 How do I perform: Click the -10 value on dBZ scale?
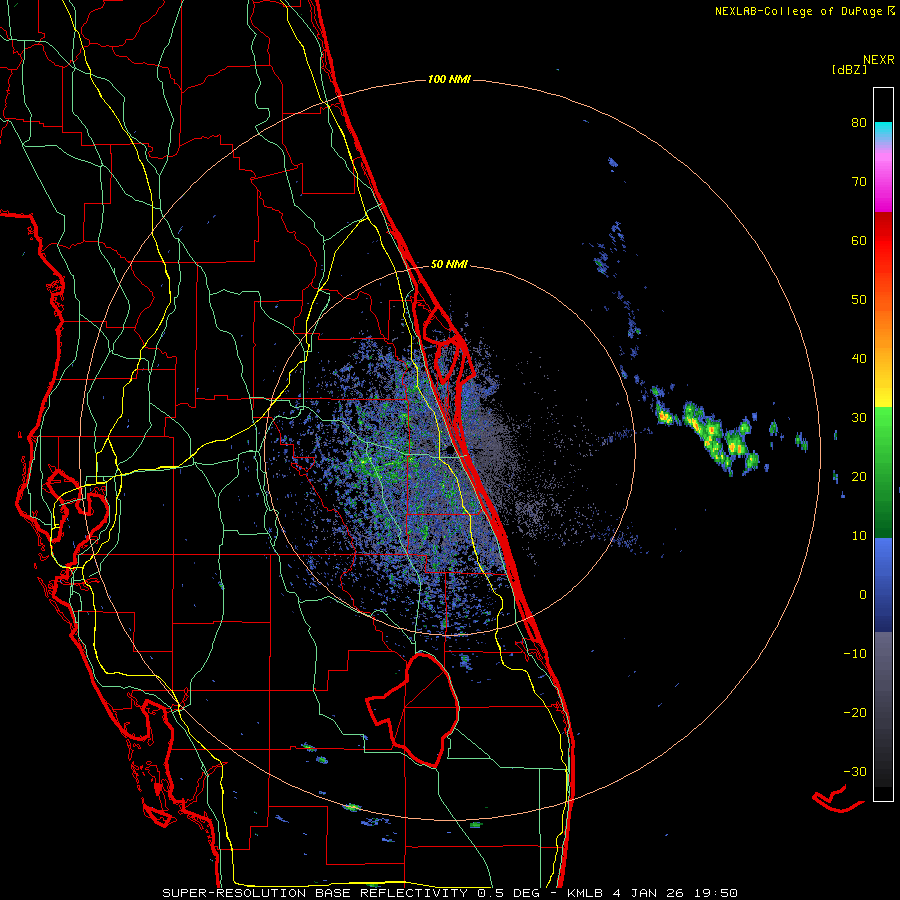tap(855, 654)
